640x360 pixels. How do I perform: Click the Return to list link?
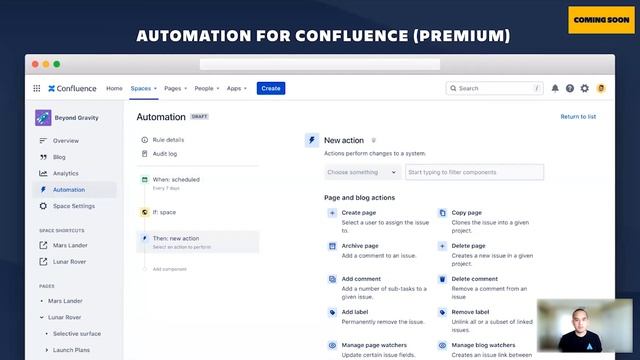[x=578, y=117]
